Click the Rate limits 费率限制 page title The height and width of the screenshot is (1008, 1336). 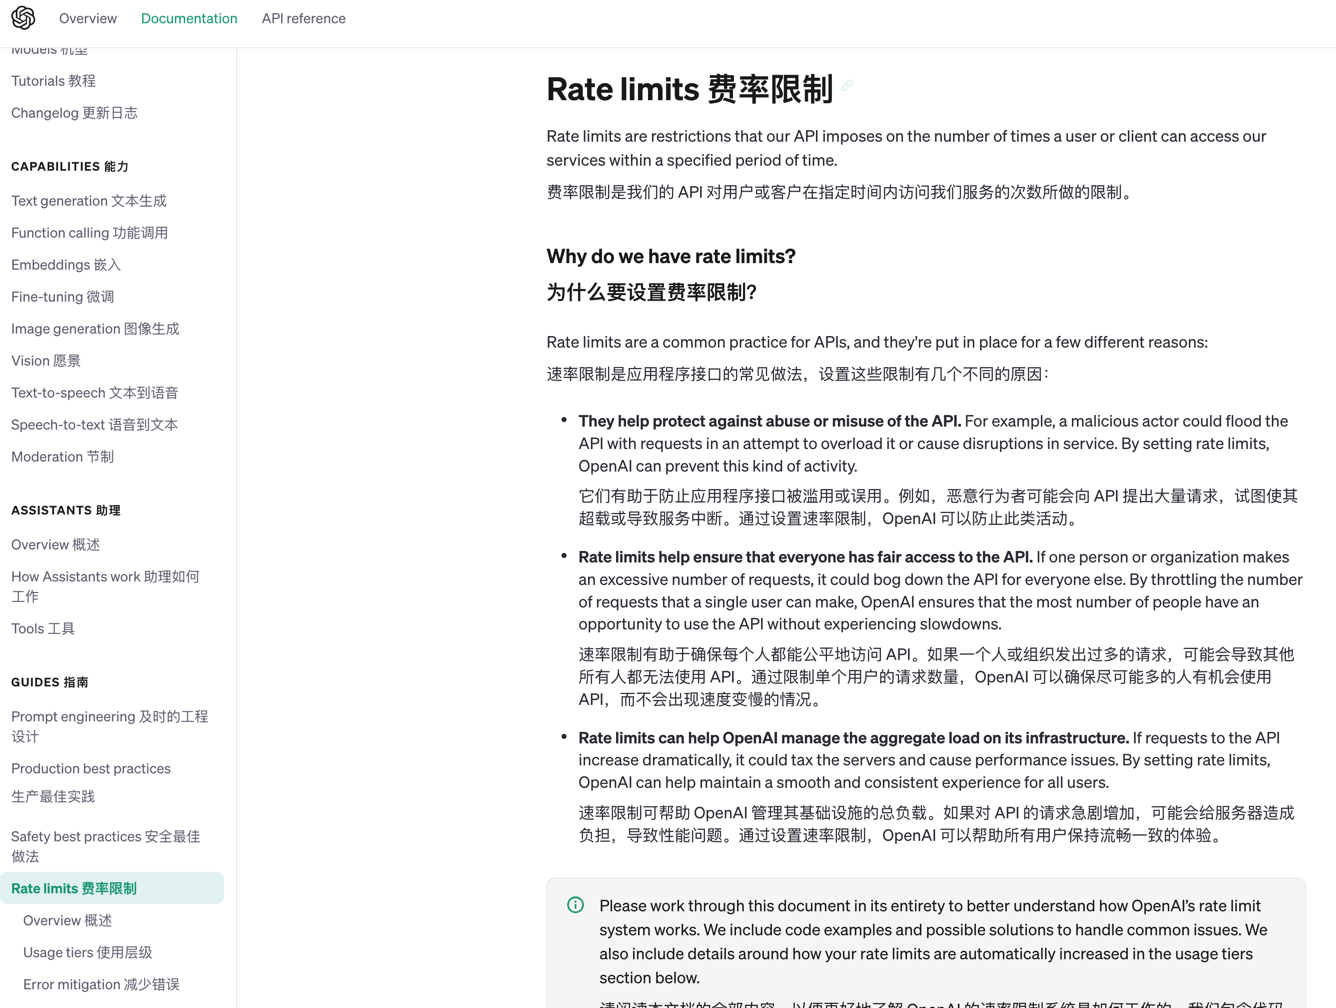(689, 89)
